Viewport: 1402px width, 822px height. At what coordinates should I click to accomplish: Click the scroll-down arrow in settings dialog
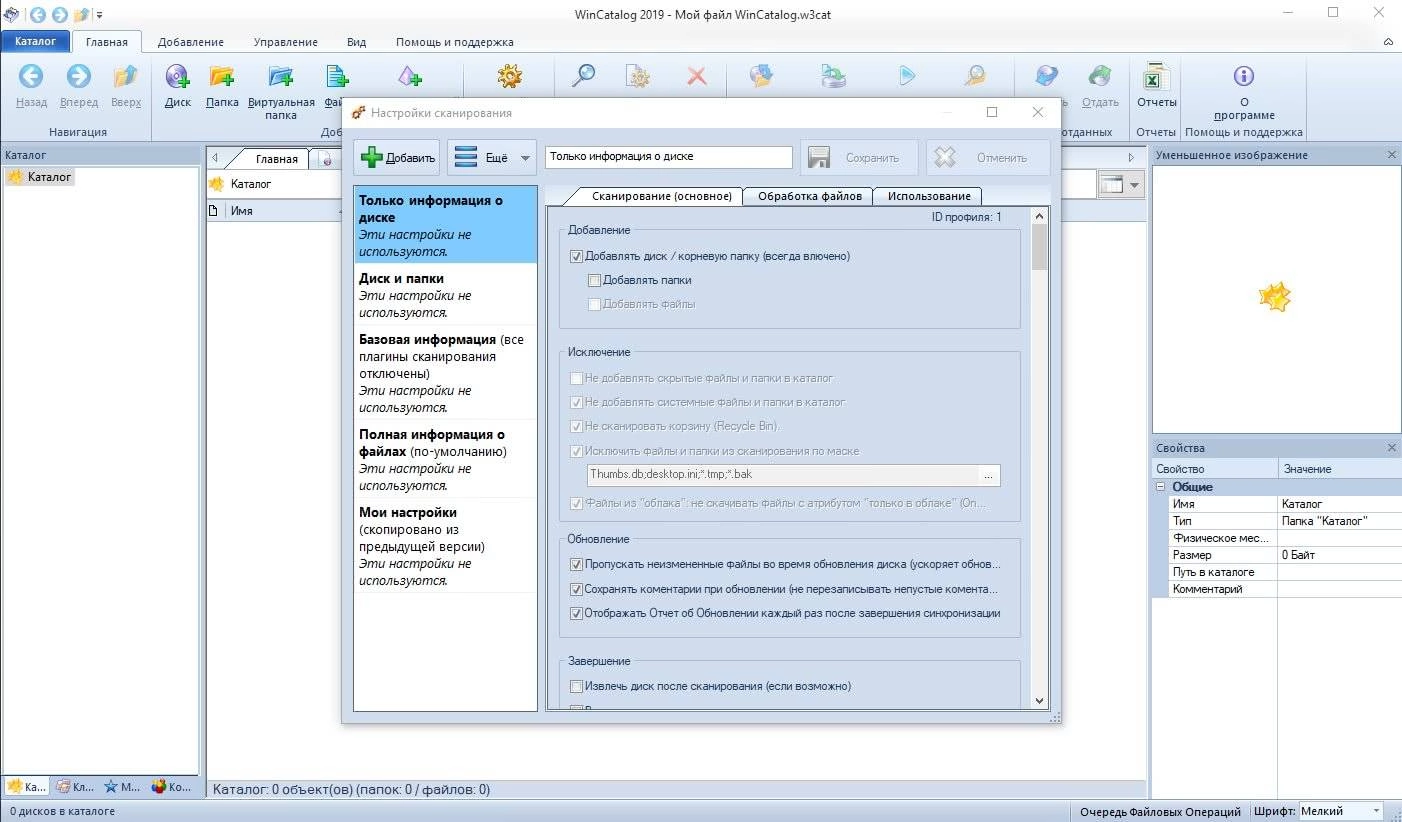(1039, 701)
